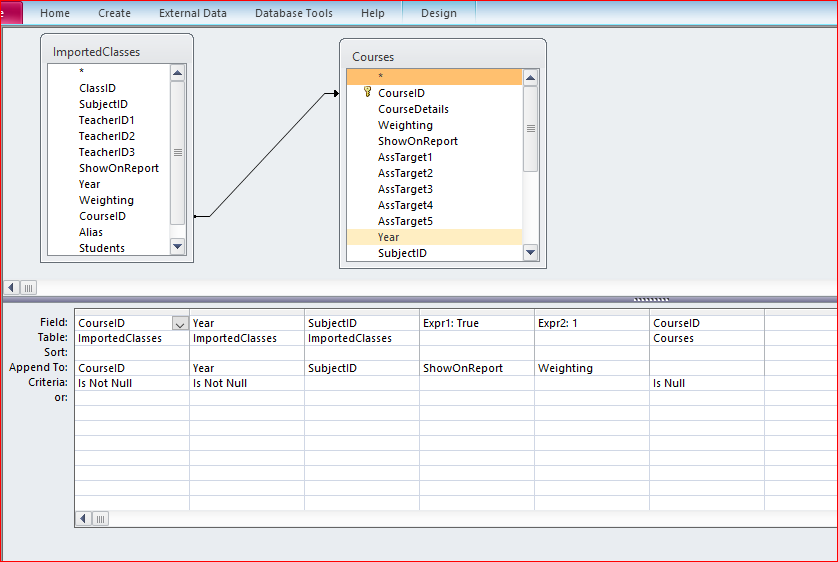Select ShowOnReport in ImportedClasses list

tap(109, 168)
